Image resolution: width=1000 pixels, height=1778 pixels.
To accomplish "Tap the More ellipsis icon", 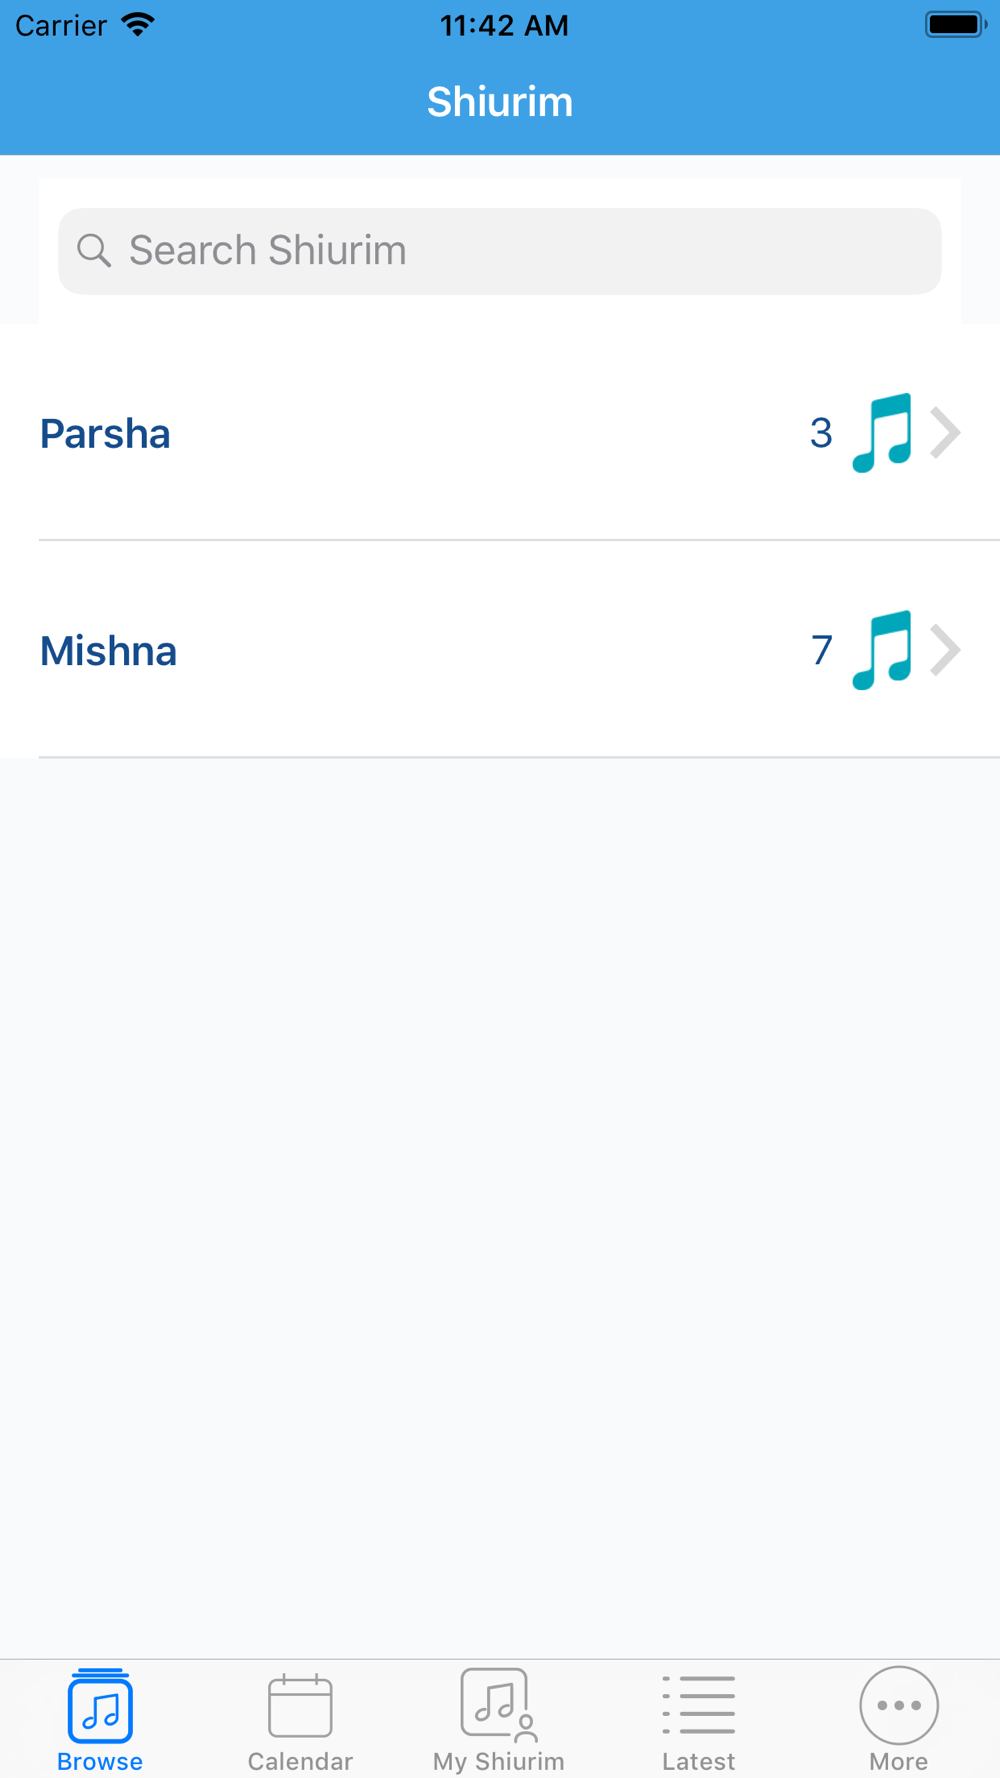I will pyautogui.click(x=899, y=1705).
